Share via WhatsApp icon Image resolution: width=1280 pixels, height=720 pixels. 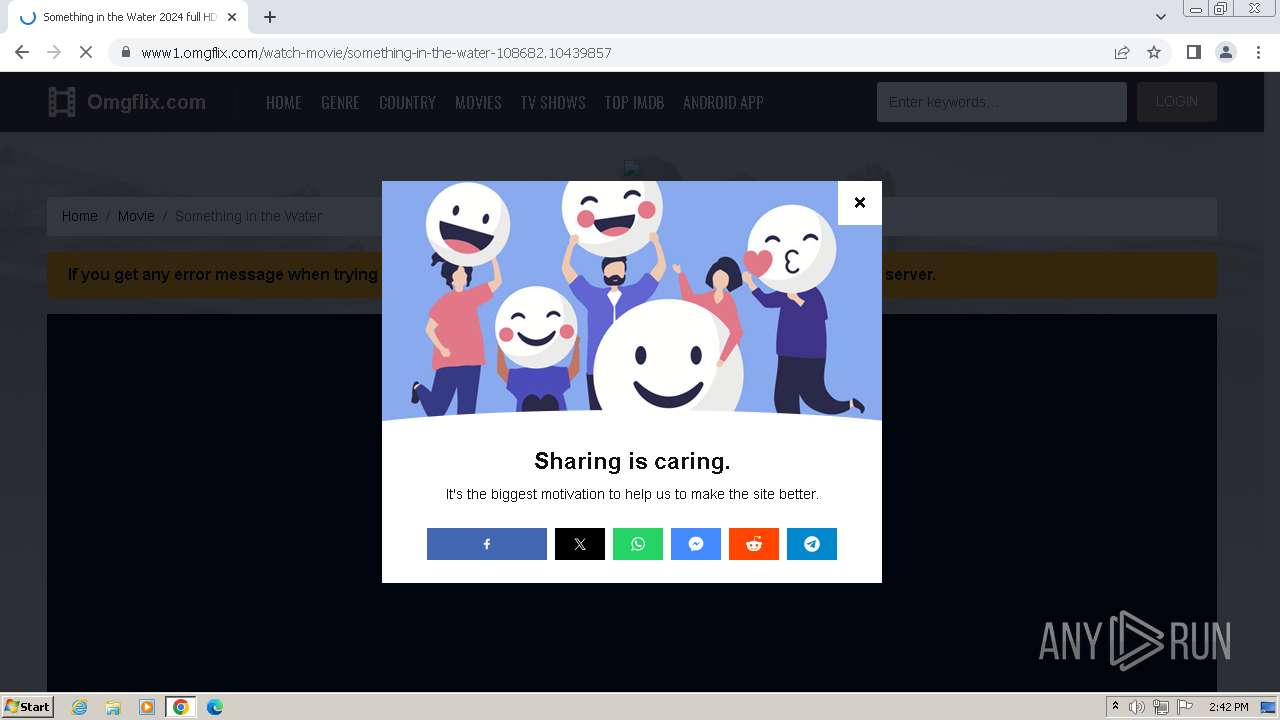click(638, 544)
